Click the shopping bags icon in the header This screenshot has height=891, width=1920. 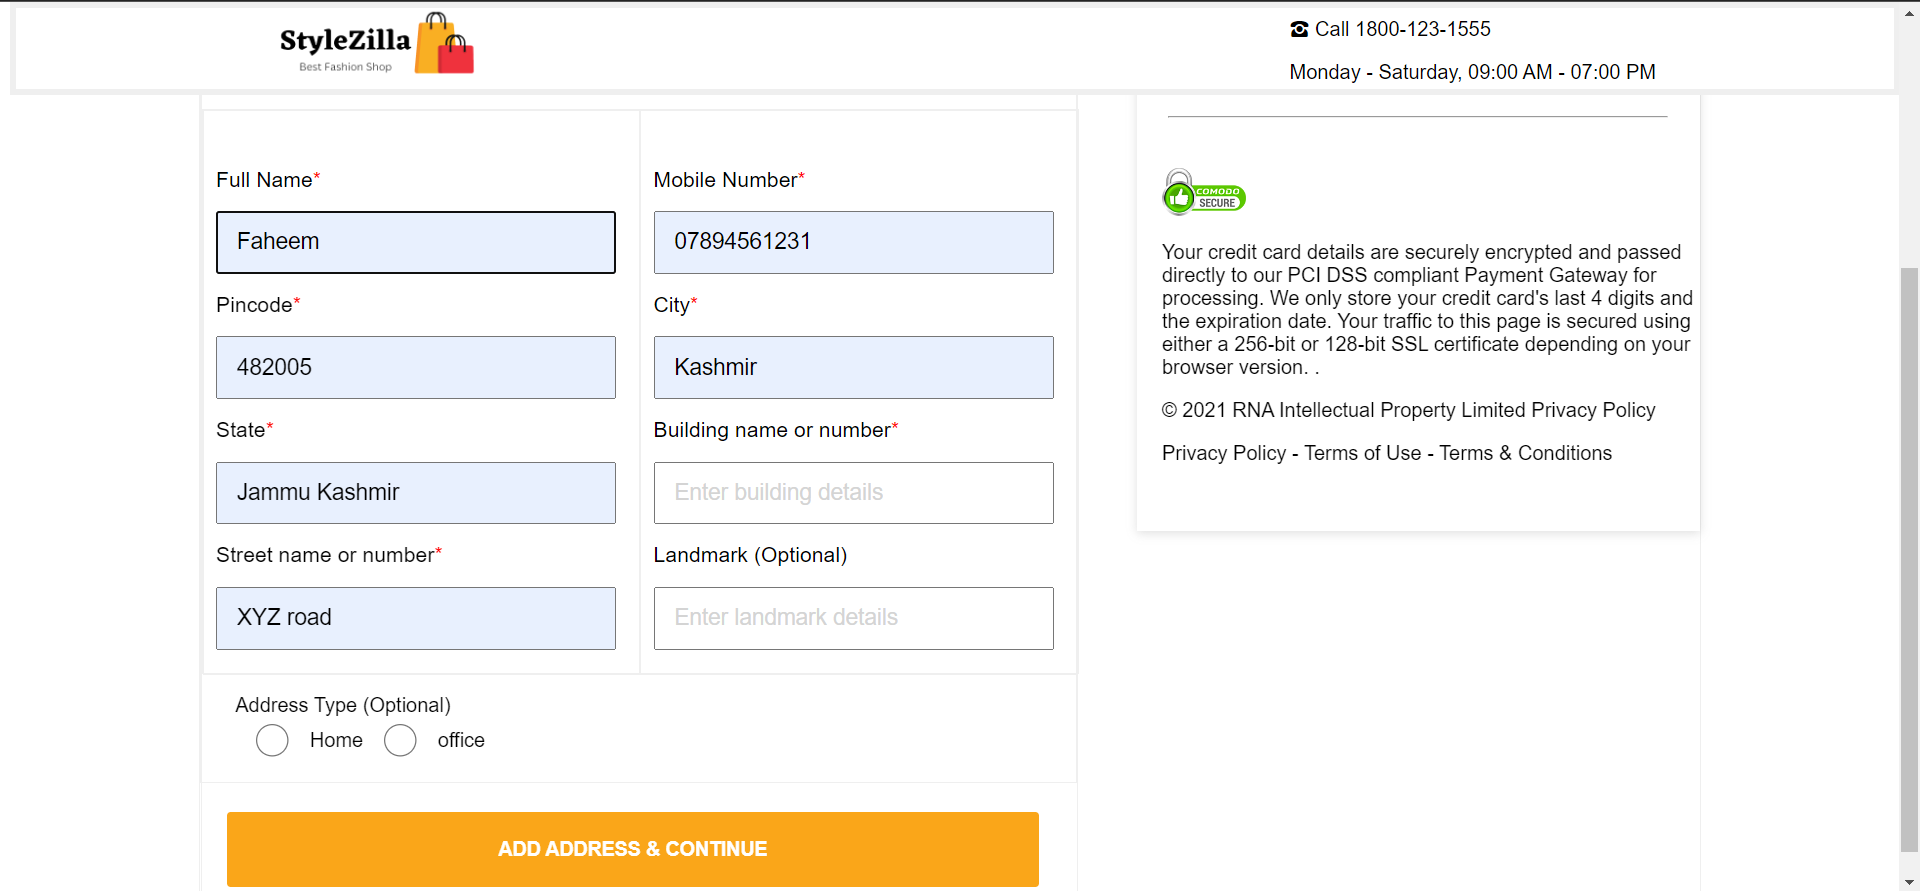(442, 42)
